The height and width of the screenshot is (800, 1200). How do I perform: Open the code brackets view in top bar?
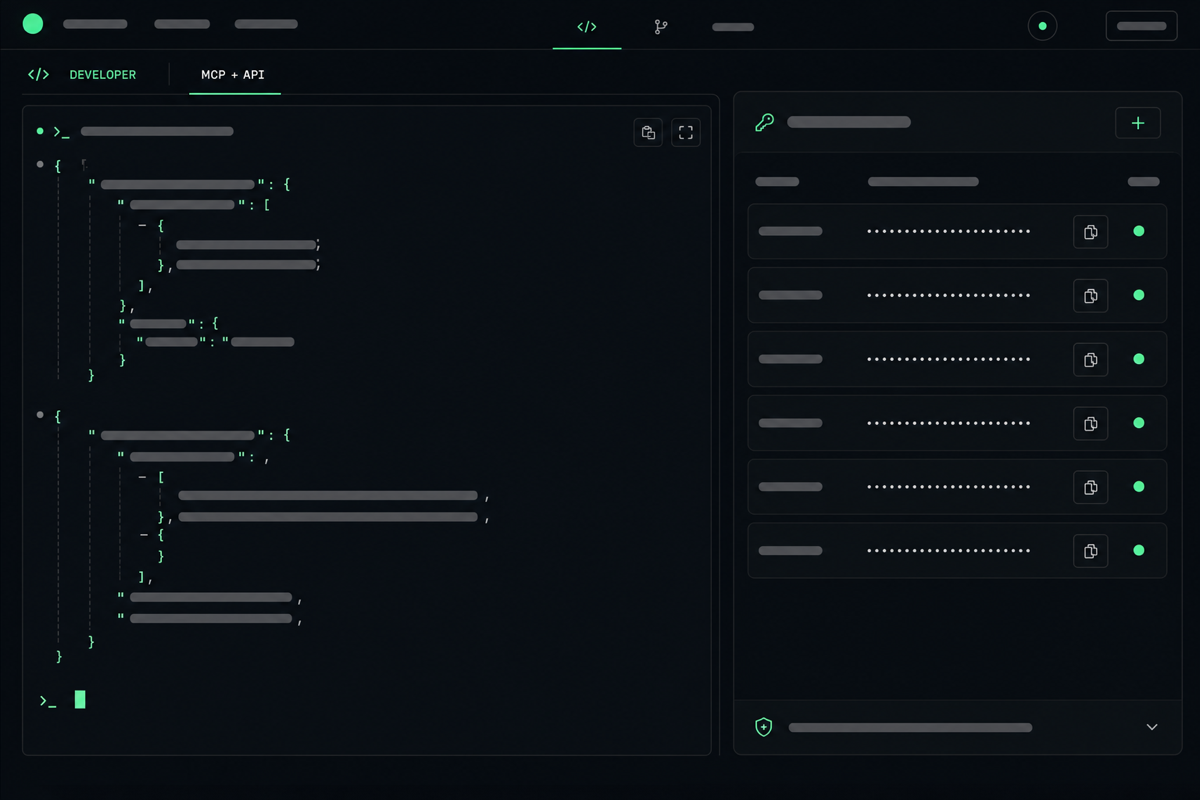[587, 27]
